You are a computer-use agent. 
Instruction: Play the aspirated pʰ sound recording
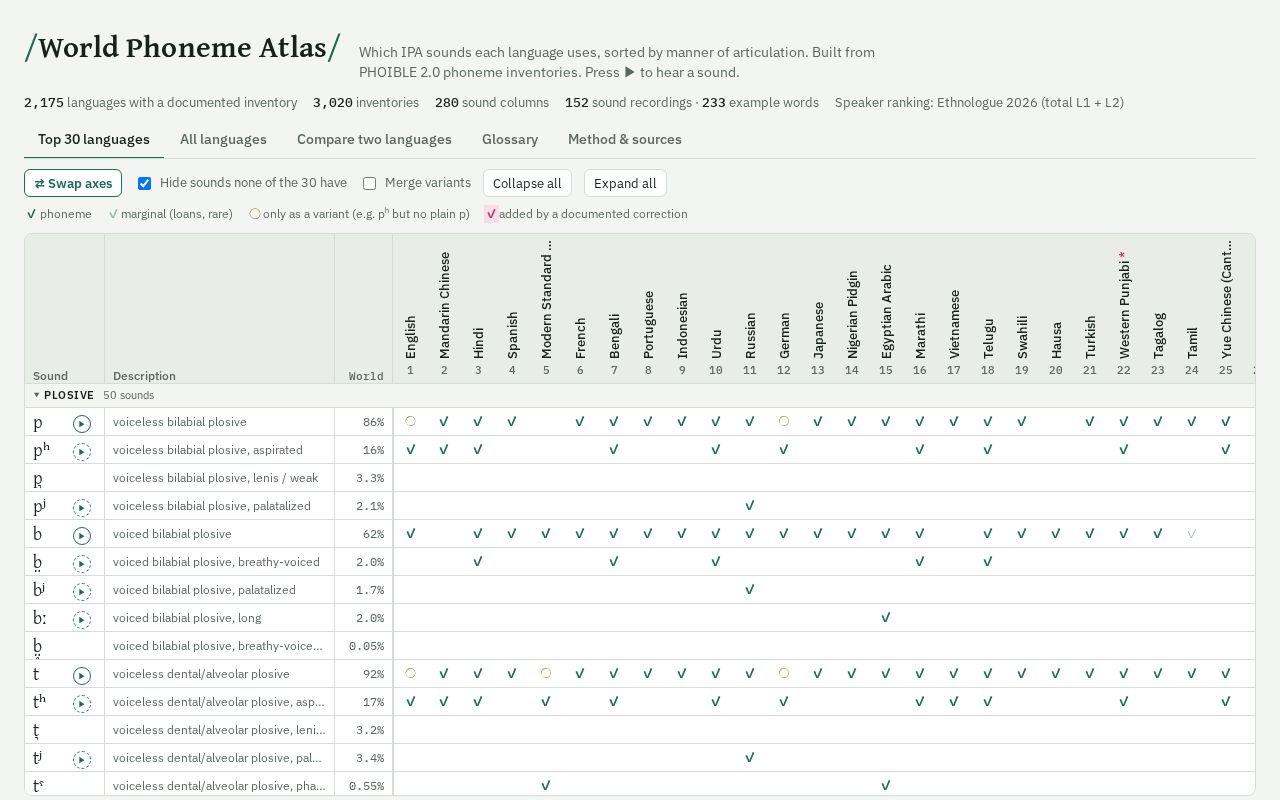[x=82, y=452]
